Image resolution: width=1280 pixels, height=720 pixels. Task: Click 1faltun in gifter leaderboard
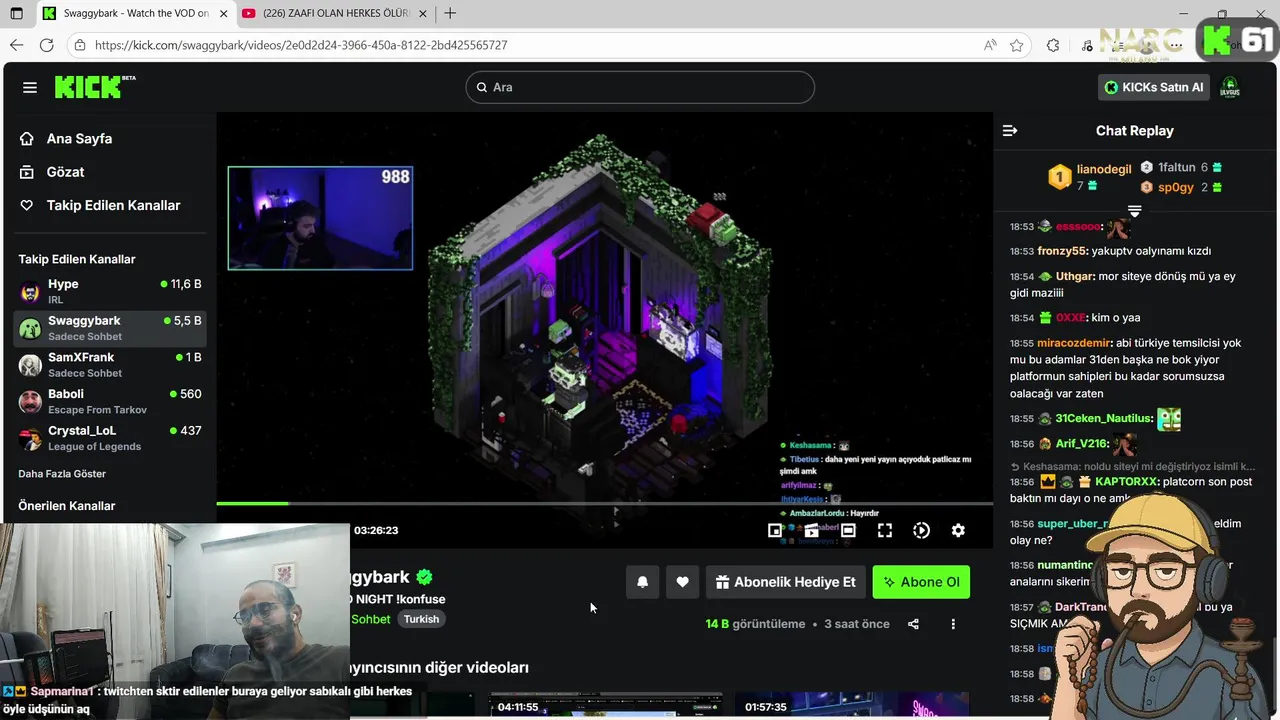tap(1177, 168)
